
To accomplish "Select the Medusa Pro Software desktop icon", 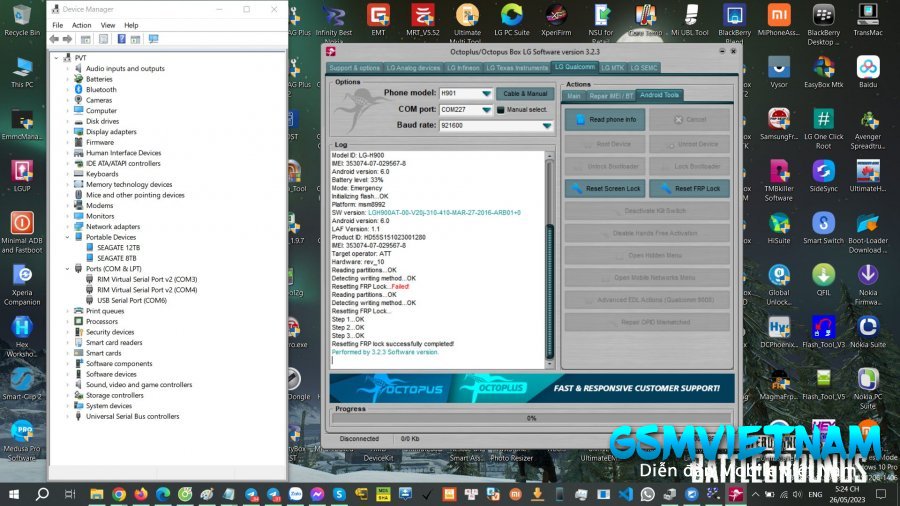I will pyautogui.click(x=22, y=441).
